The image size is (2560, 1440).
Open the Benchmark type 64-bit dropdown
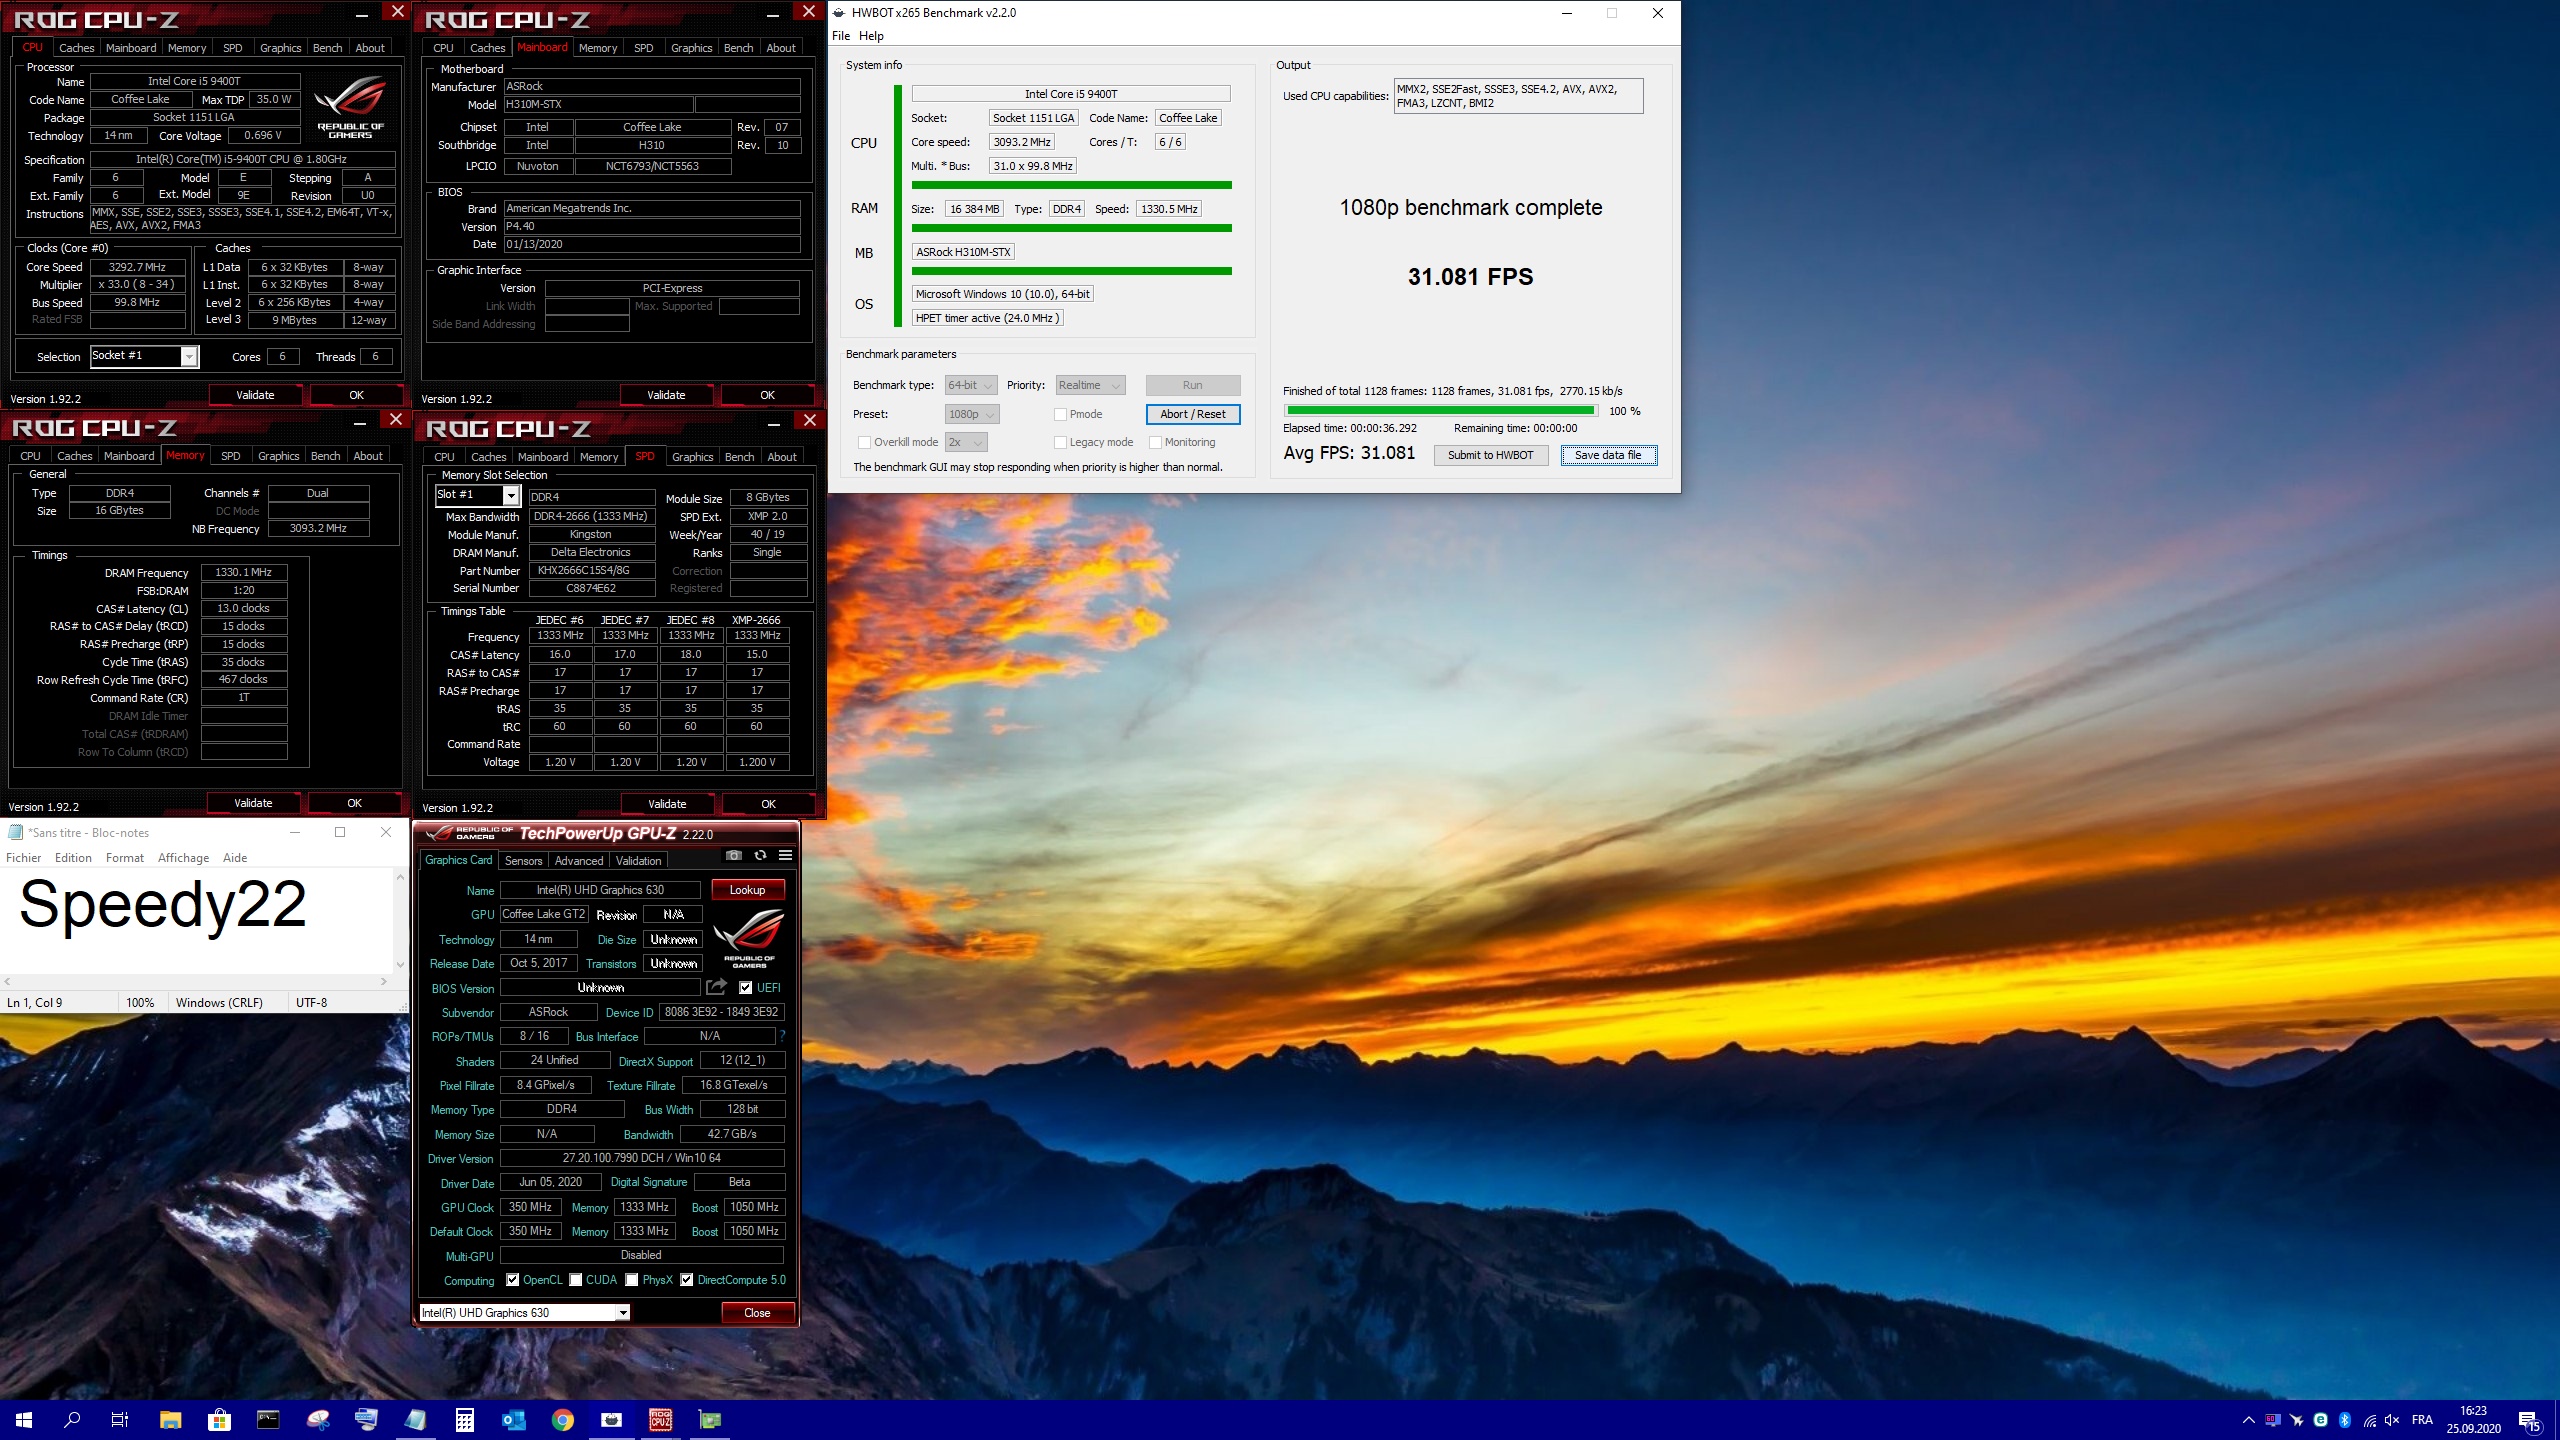[971, 385]
